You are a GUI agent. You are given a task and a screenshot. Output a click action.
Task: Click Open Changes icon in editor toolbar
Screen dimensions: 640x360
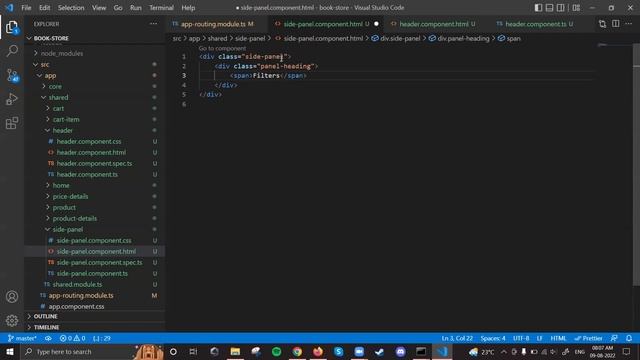click(x=602, y=24)
